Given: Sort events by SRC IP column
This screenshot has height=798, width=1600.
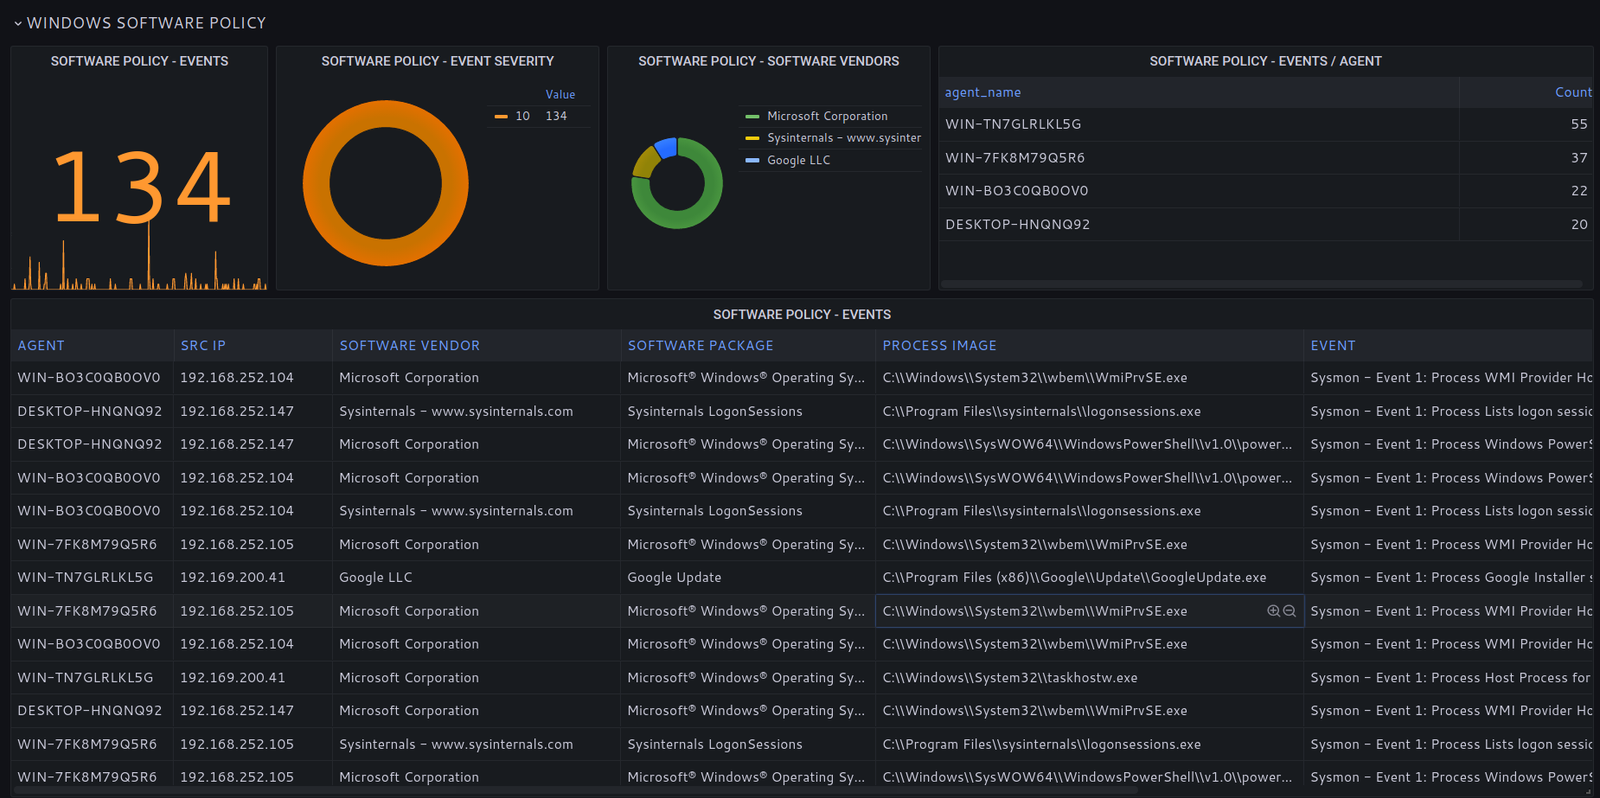Looking at the screenshot, I should [203, 345].
